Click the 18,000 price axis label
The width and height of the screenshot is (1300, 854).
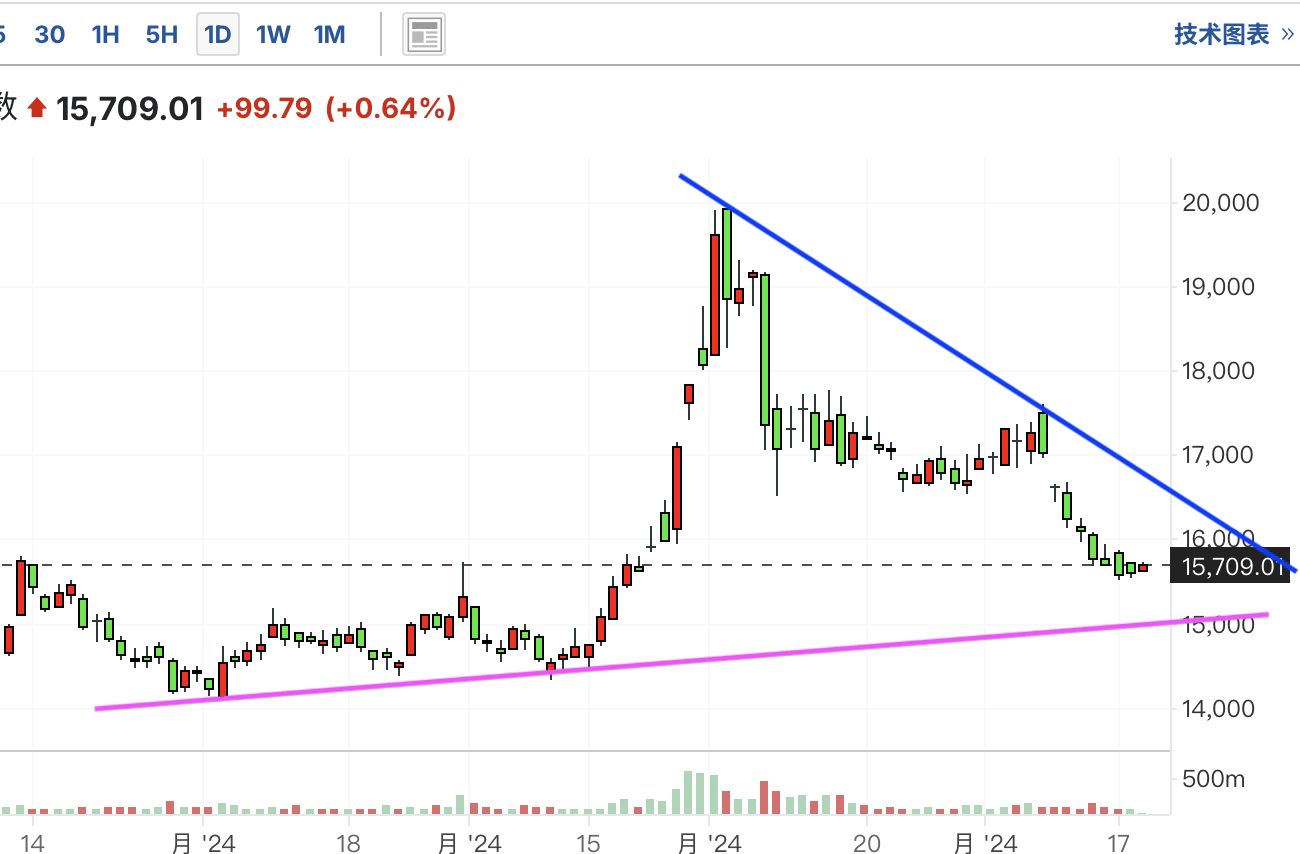point(1219,371)
